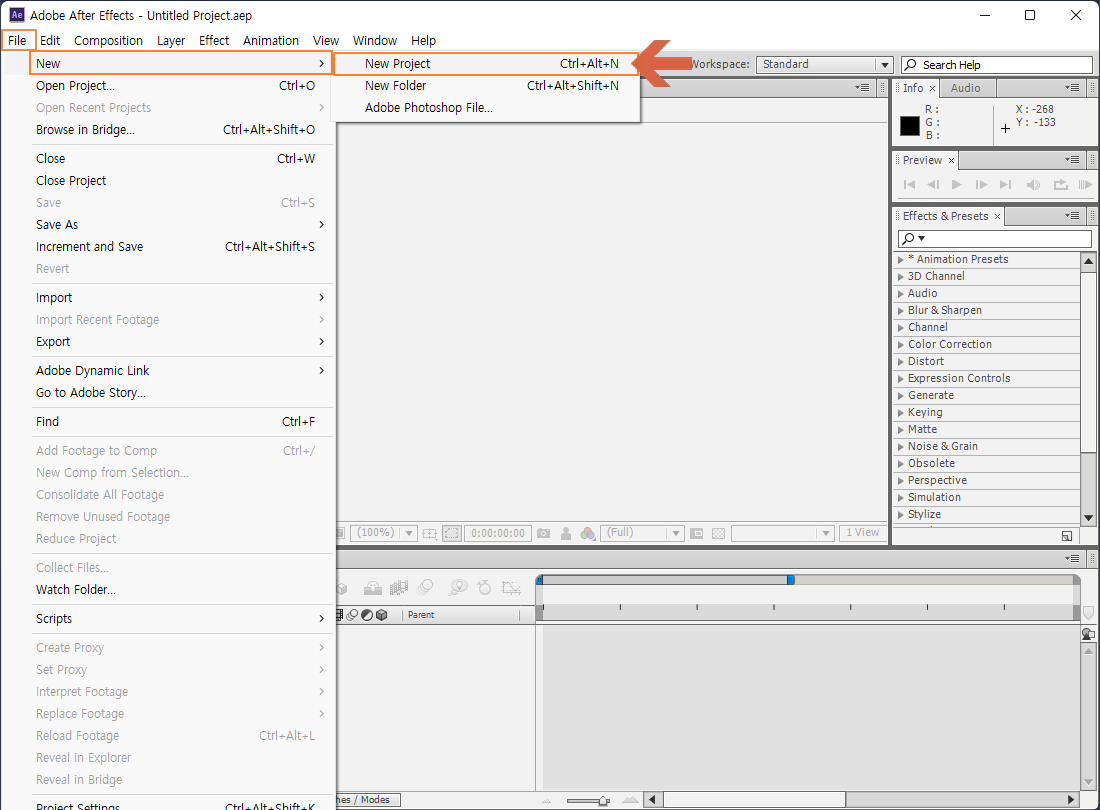Click the Last Frame button in Preview
Screen dimensions: 1100x810
pos(1005,184)
